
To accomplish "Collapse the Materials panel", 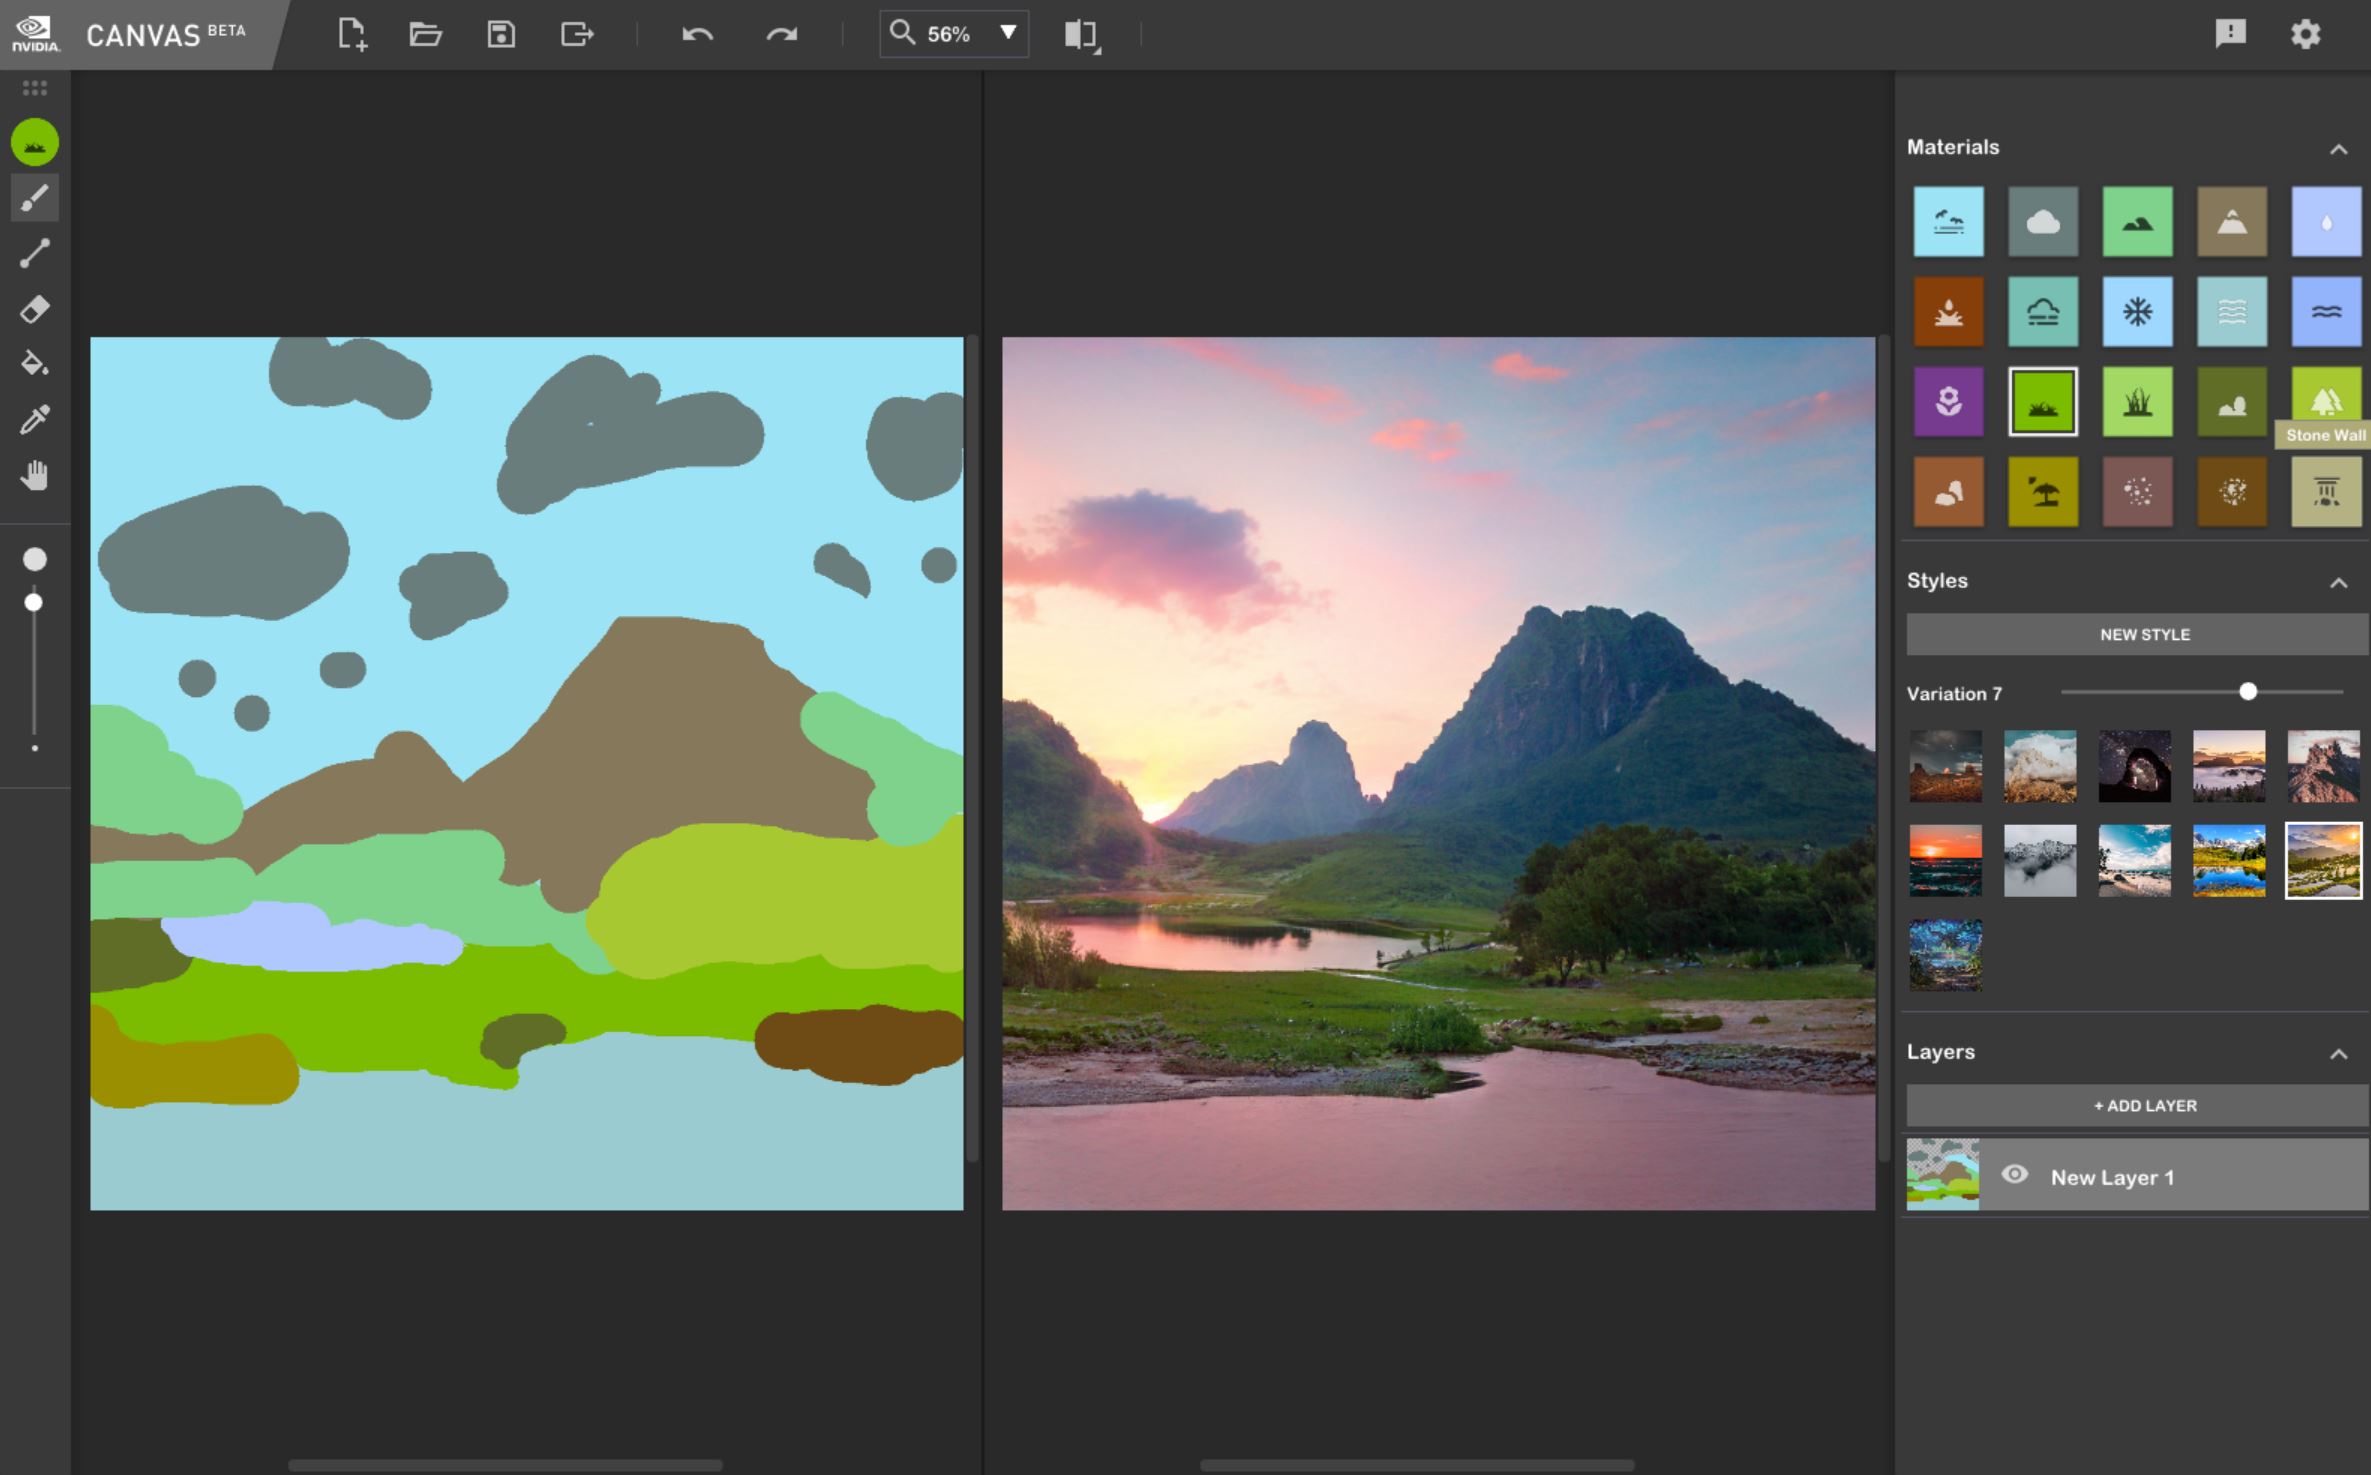I will [x=2338, y=149].
